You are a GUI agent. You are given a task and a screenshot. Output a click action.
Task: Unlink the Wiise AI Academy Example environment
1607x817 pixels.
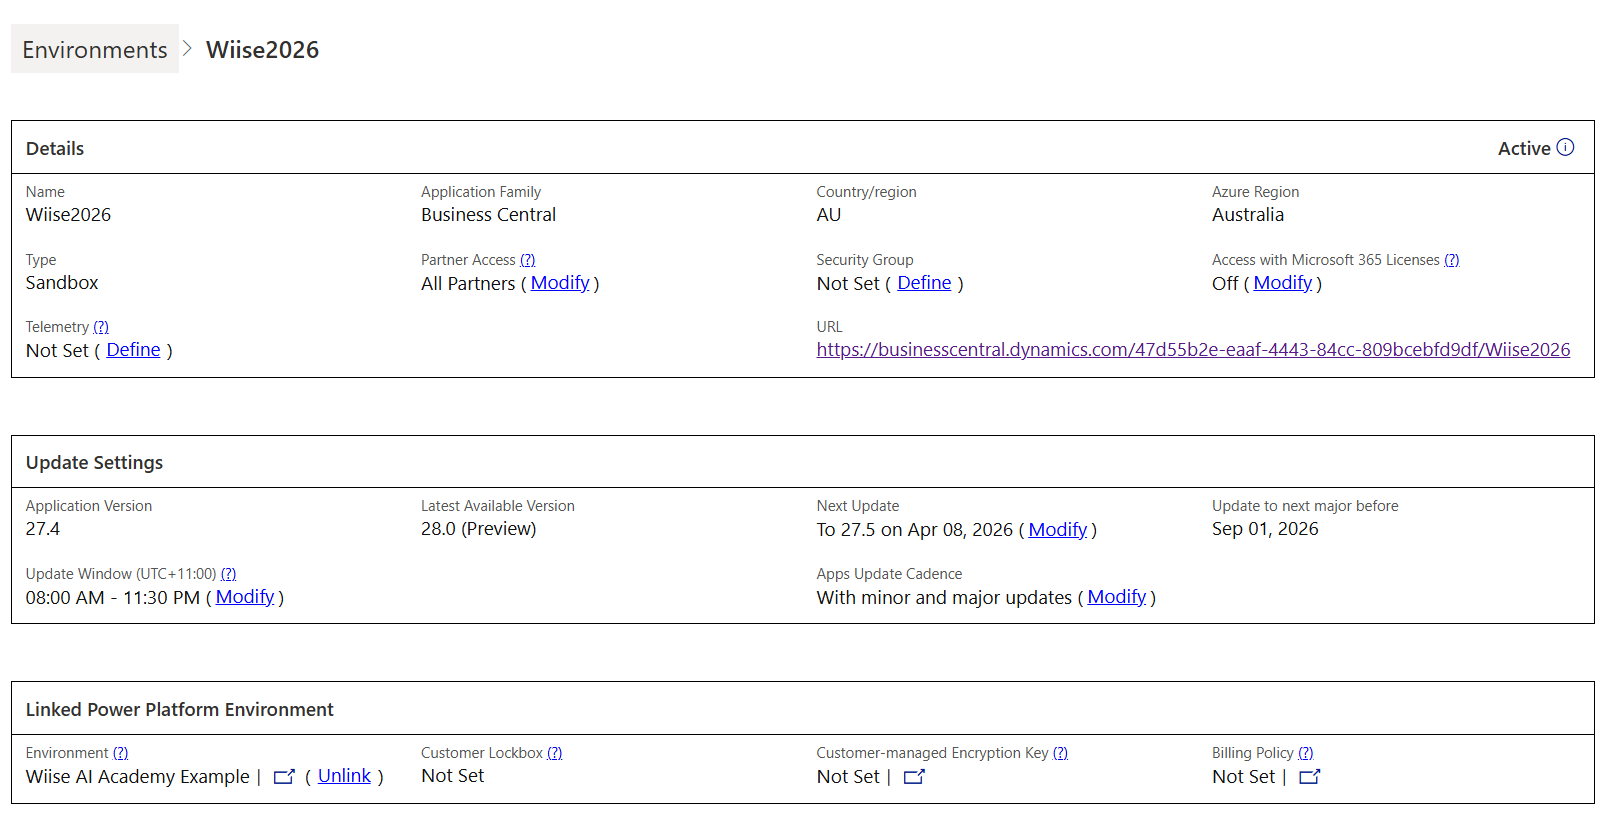(x=344, y=776)
